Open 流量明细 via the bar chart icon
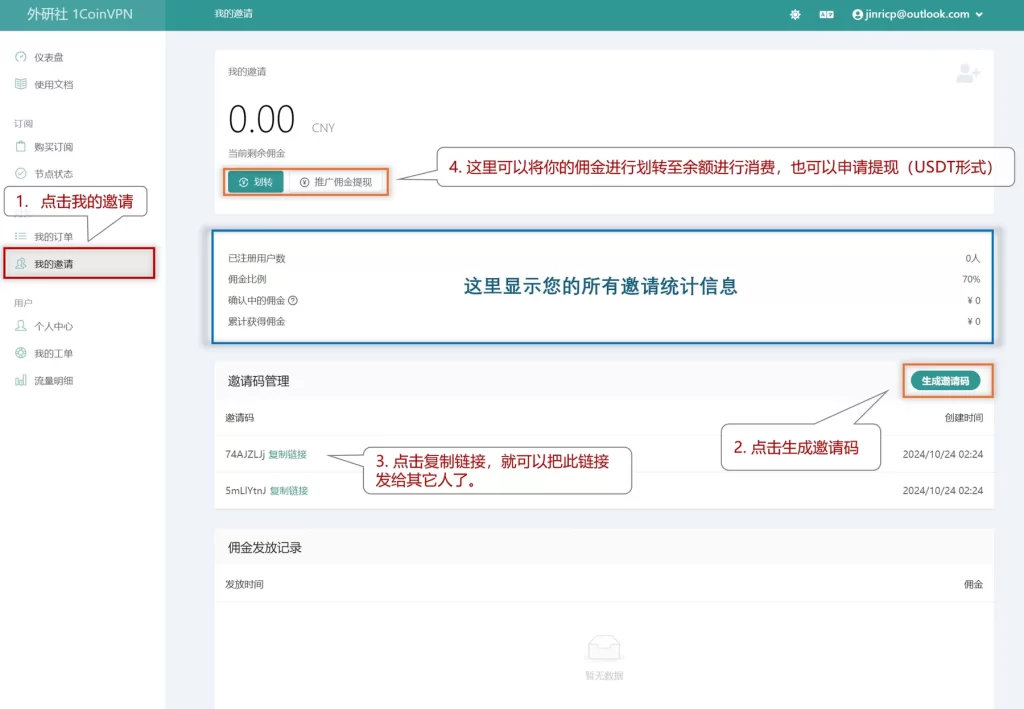The height and width of the screenshot is (709, 1024). tap(22, 380)
